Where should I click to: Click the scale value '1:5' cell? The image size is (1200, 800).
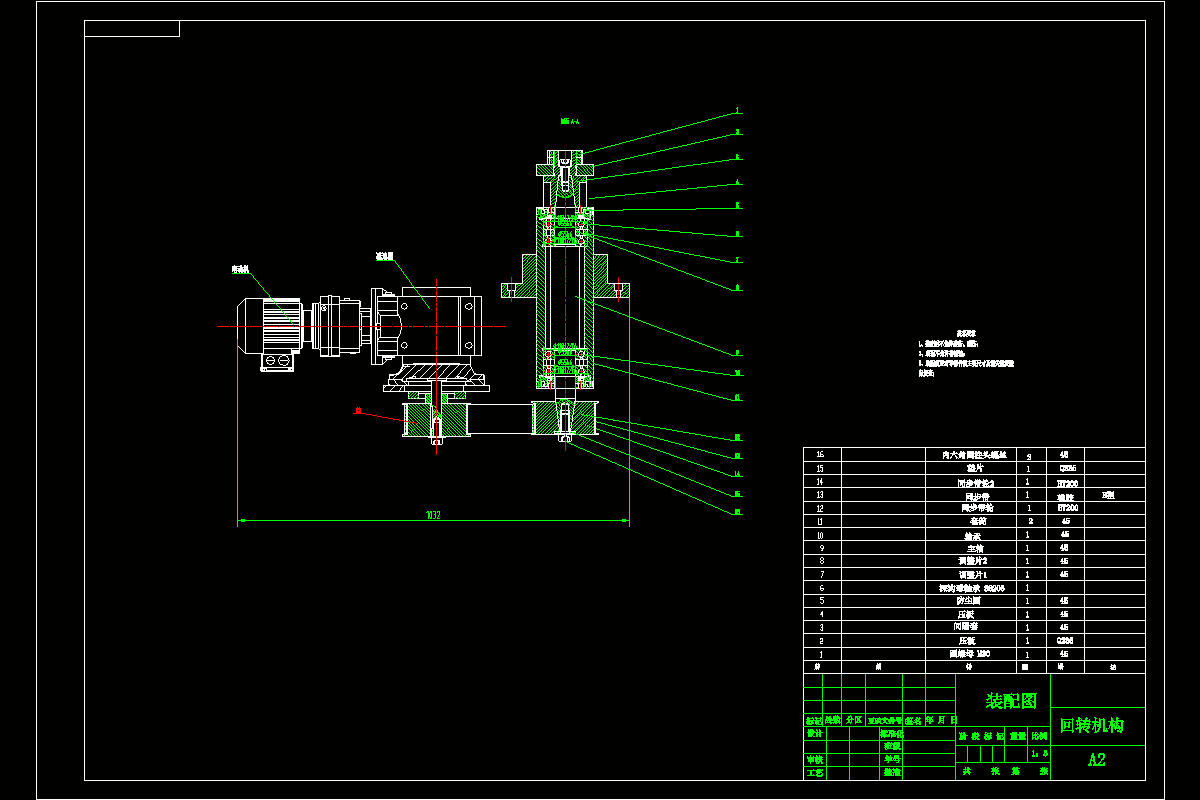(1039, 753)
